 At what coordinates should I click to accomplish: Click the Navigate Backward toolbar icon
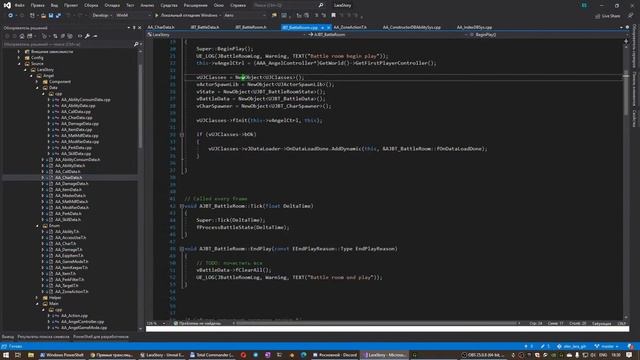[x=10, y=16]
